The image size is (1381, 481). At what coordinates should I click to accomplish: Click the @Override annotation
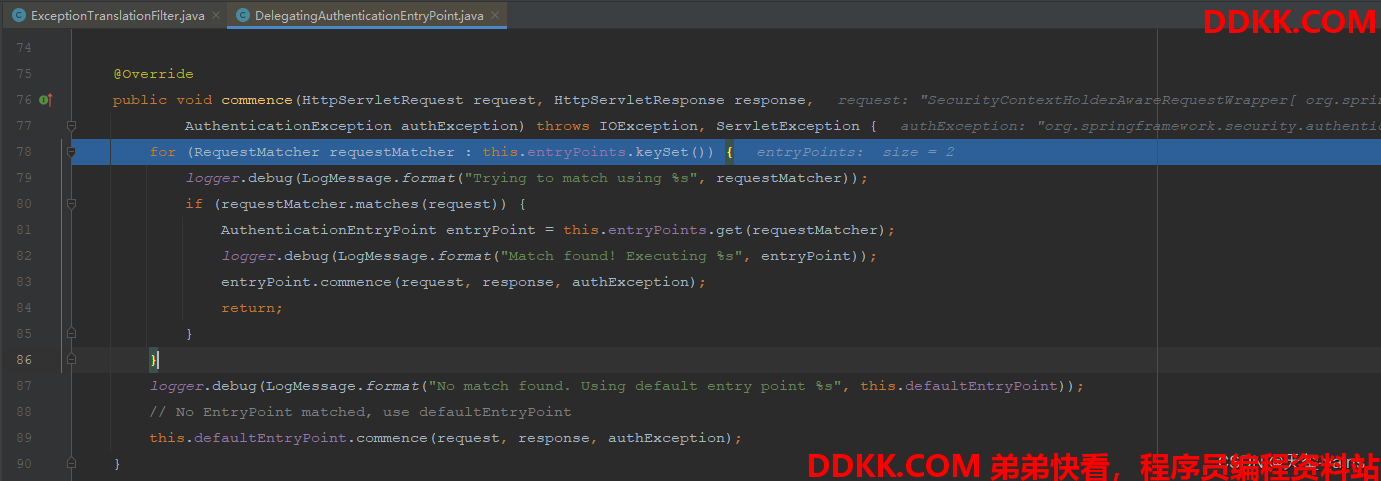(153, 74)
